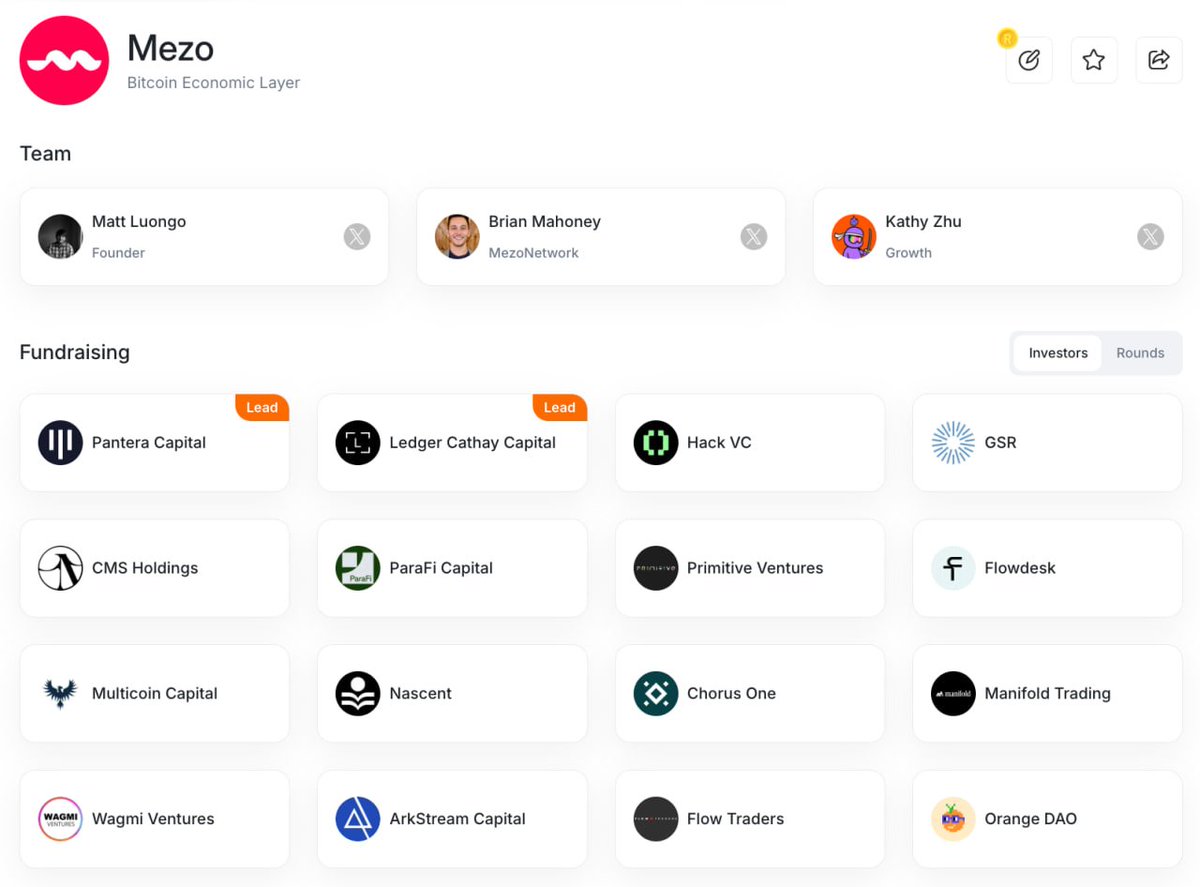Click the Flow Traders logo

point(656,819)
